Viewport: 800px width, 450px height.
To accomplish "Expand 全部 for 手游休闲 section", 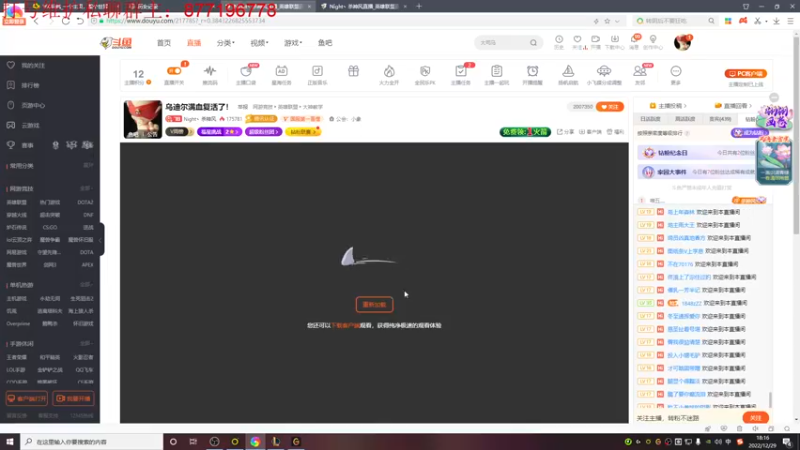I will tap(87, 343).
